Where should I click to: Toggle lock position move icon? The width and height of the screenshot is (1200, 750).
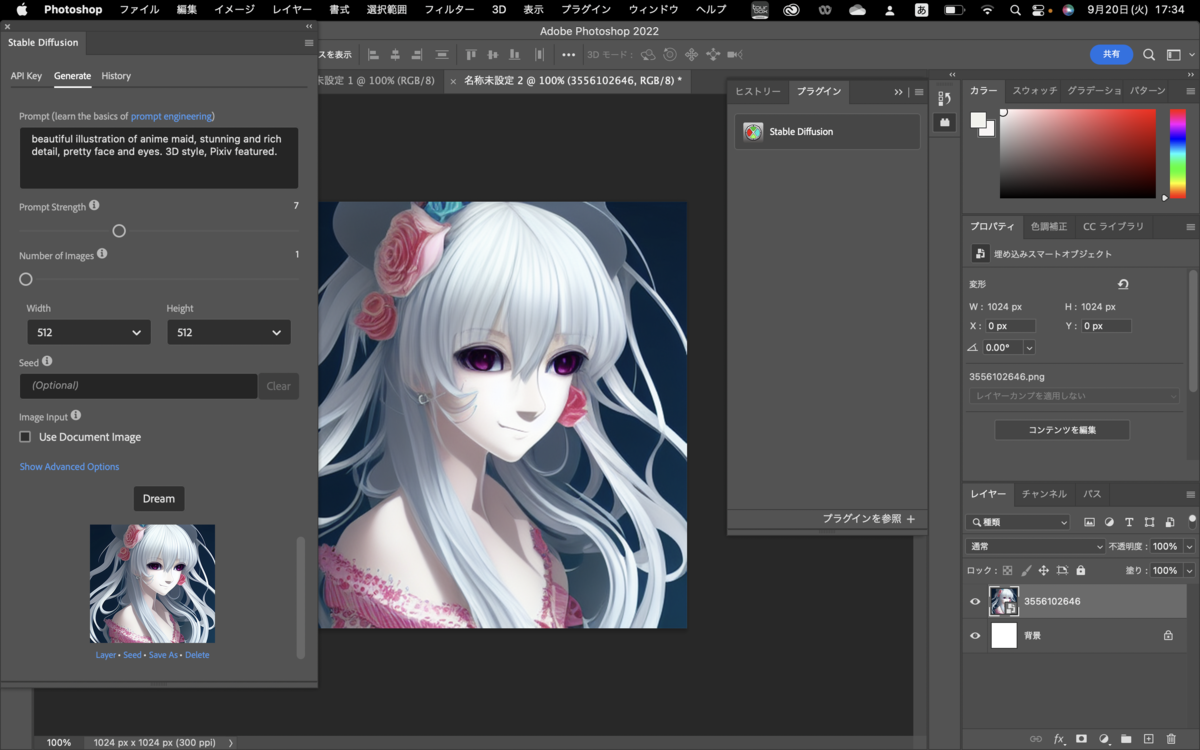pyautogui.click(x=1044, y=570)
